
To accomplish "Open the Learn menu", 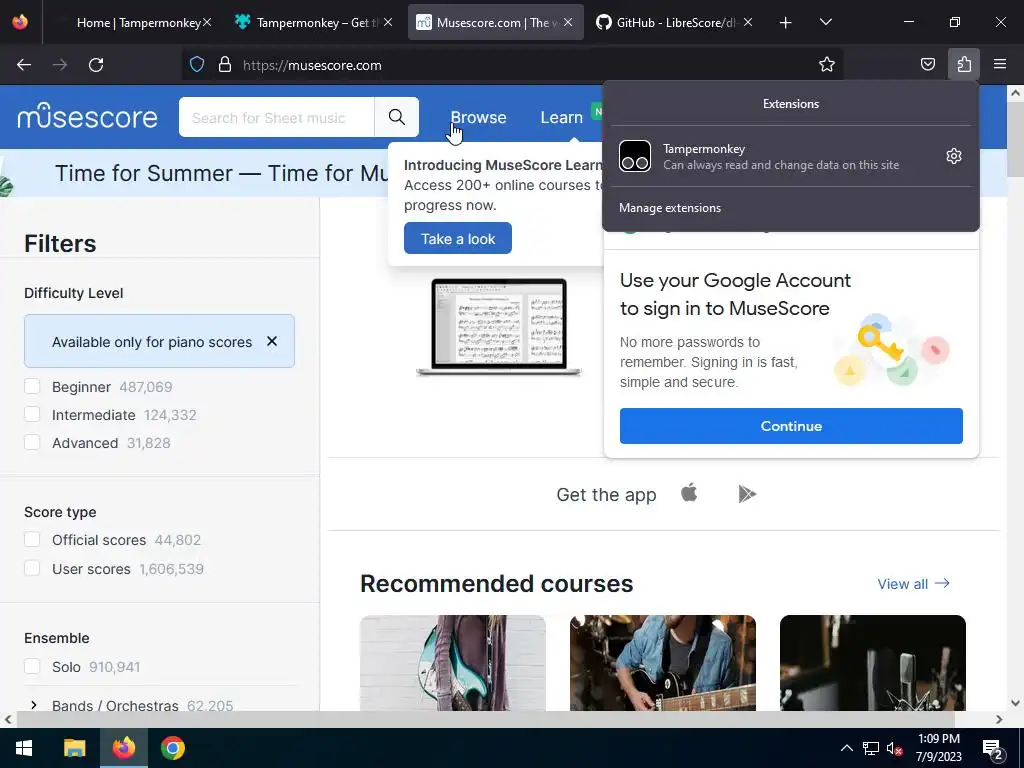I will (562, 118).
